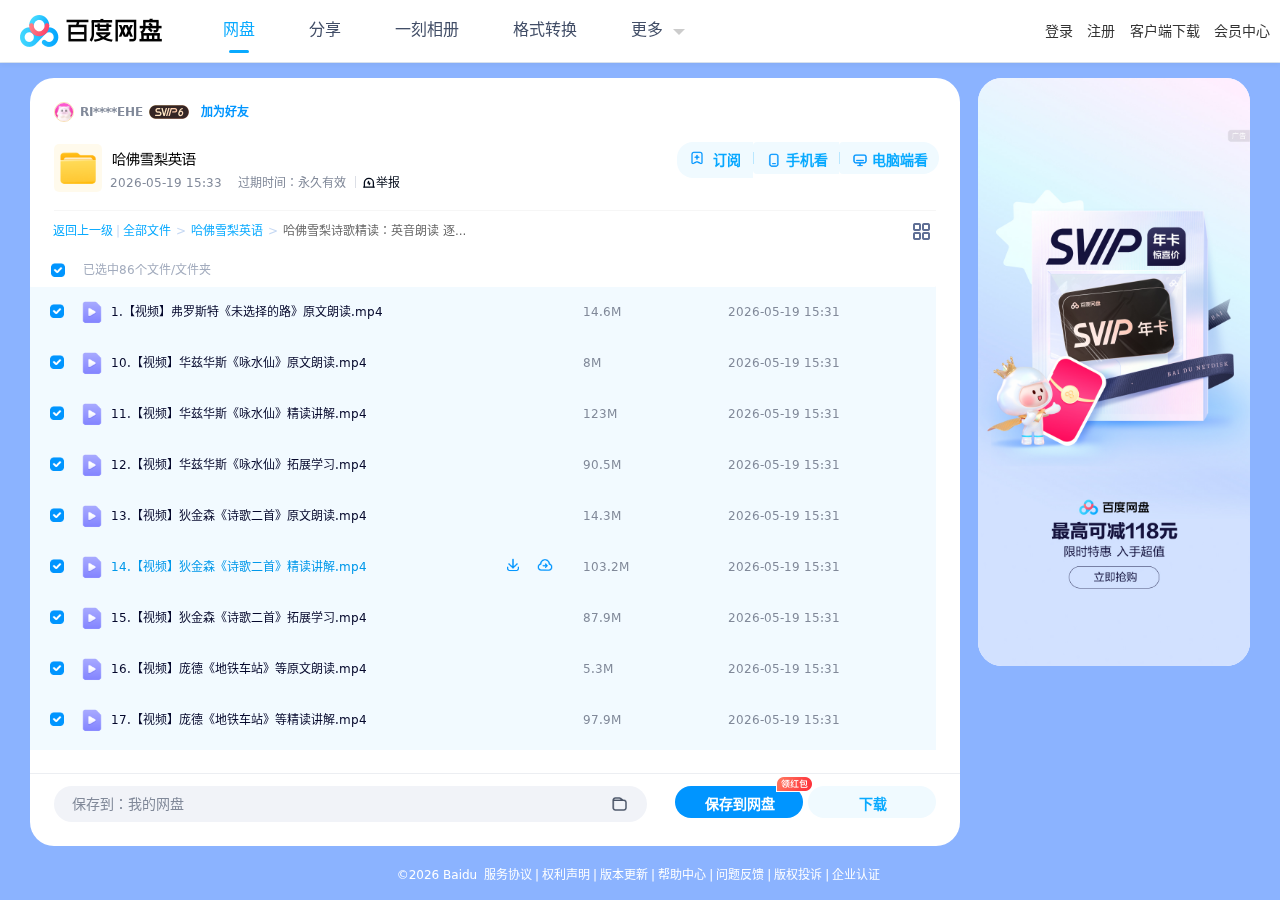Click 服务协议 footer link
The width and height of the screenshot is (1280, 900).
[x=508, y=874]
